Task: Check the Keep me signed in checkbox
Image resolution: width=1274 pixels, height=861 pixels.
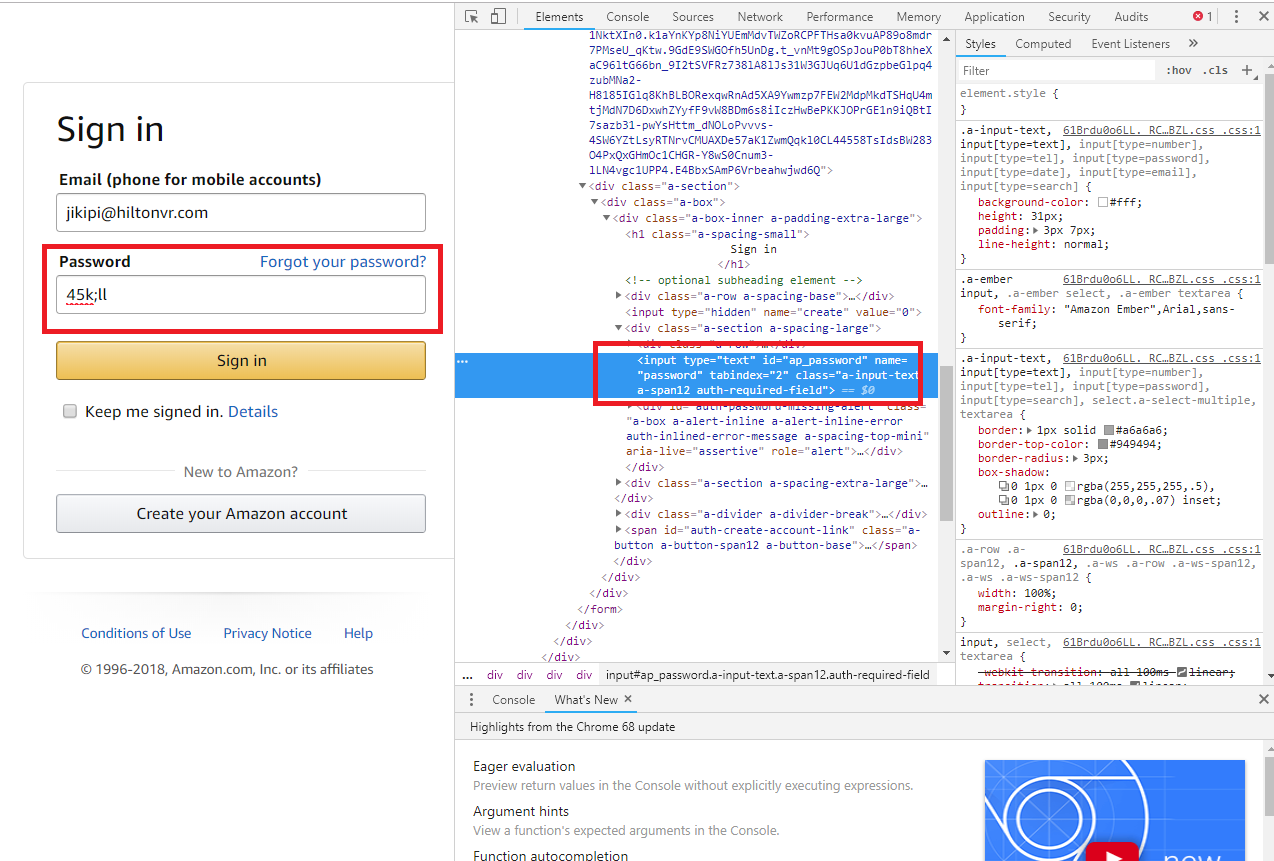Action: point(70,411)
